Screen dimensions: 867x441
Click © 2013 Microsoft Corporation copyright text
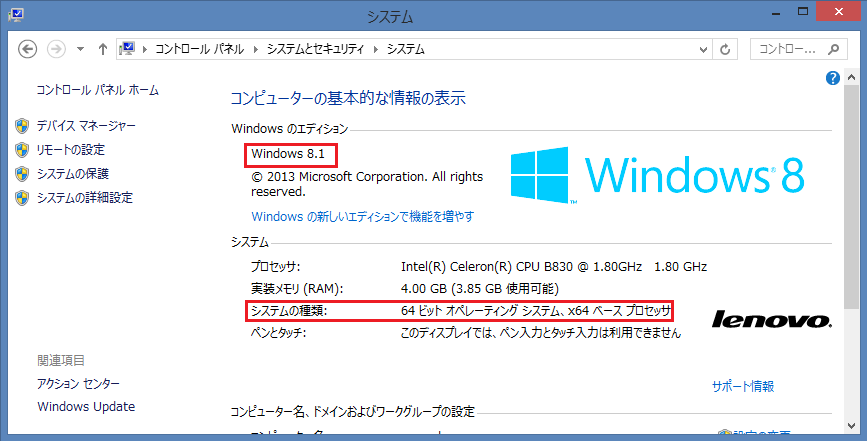click(x=367, y=184)
